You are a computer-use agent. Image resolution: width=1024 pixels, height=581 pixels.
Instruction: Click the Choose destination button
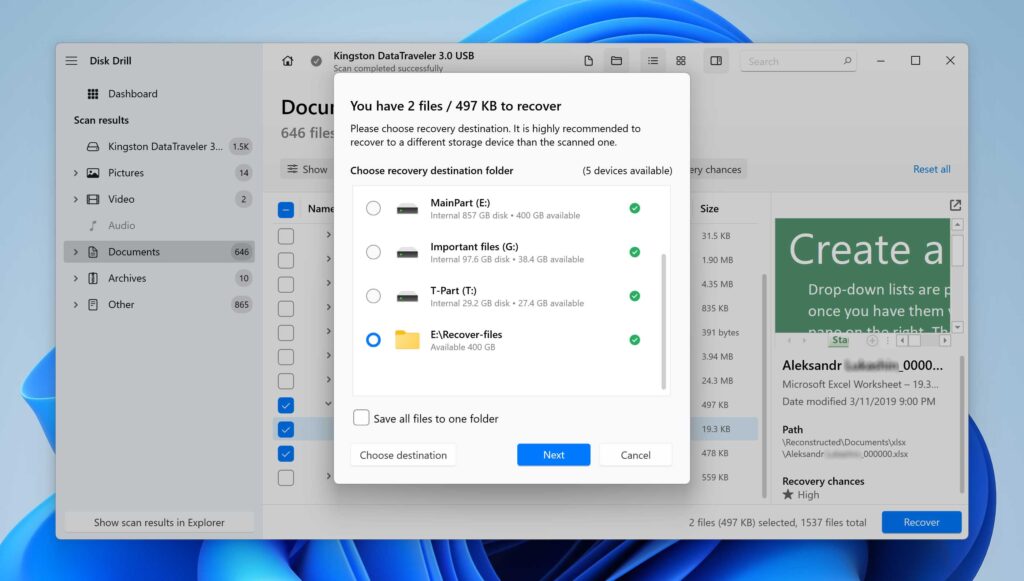point(403,454)
